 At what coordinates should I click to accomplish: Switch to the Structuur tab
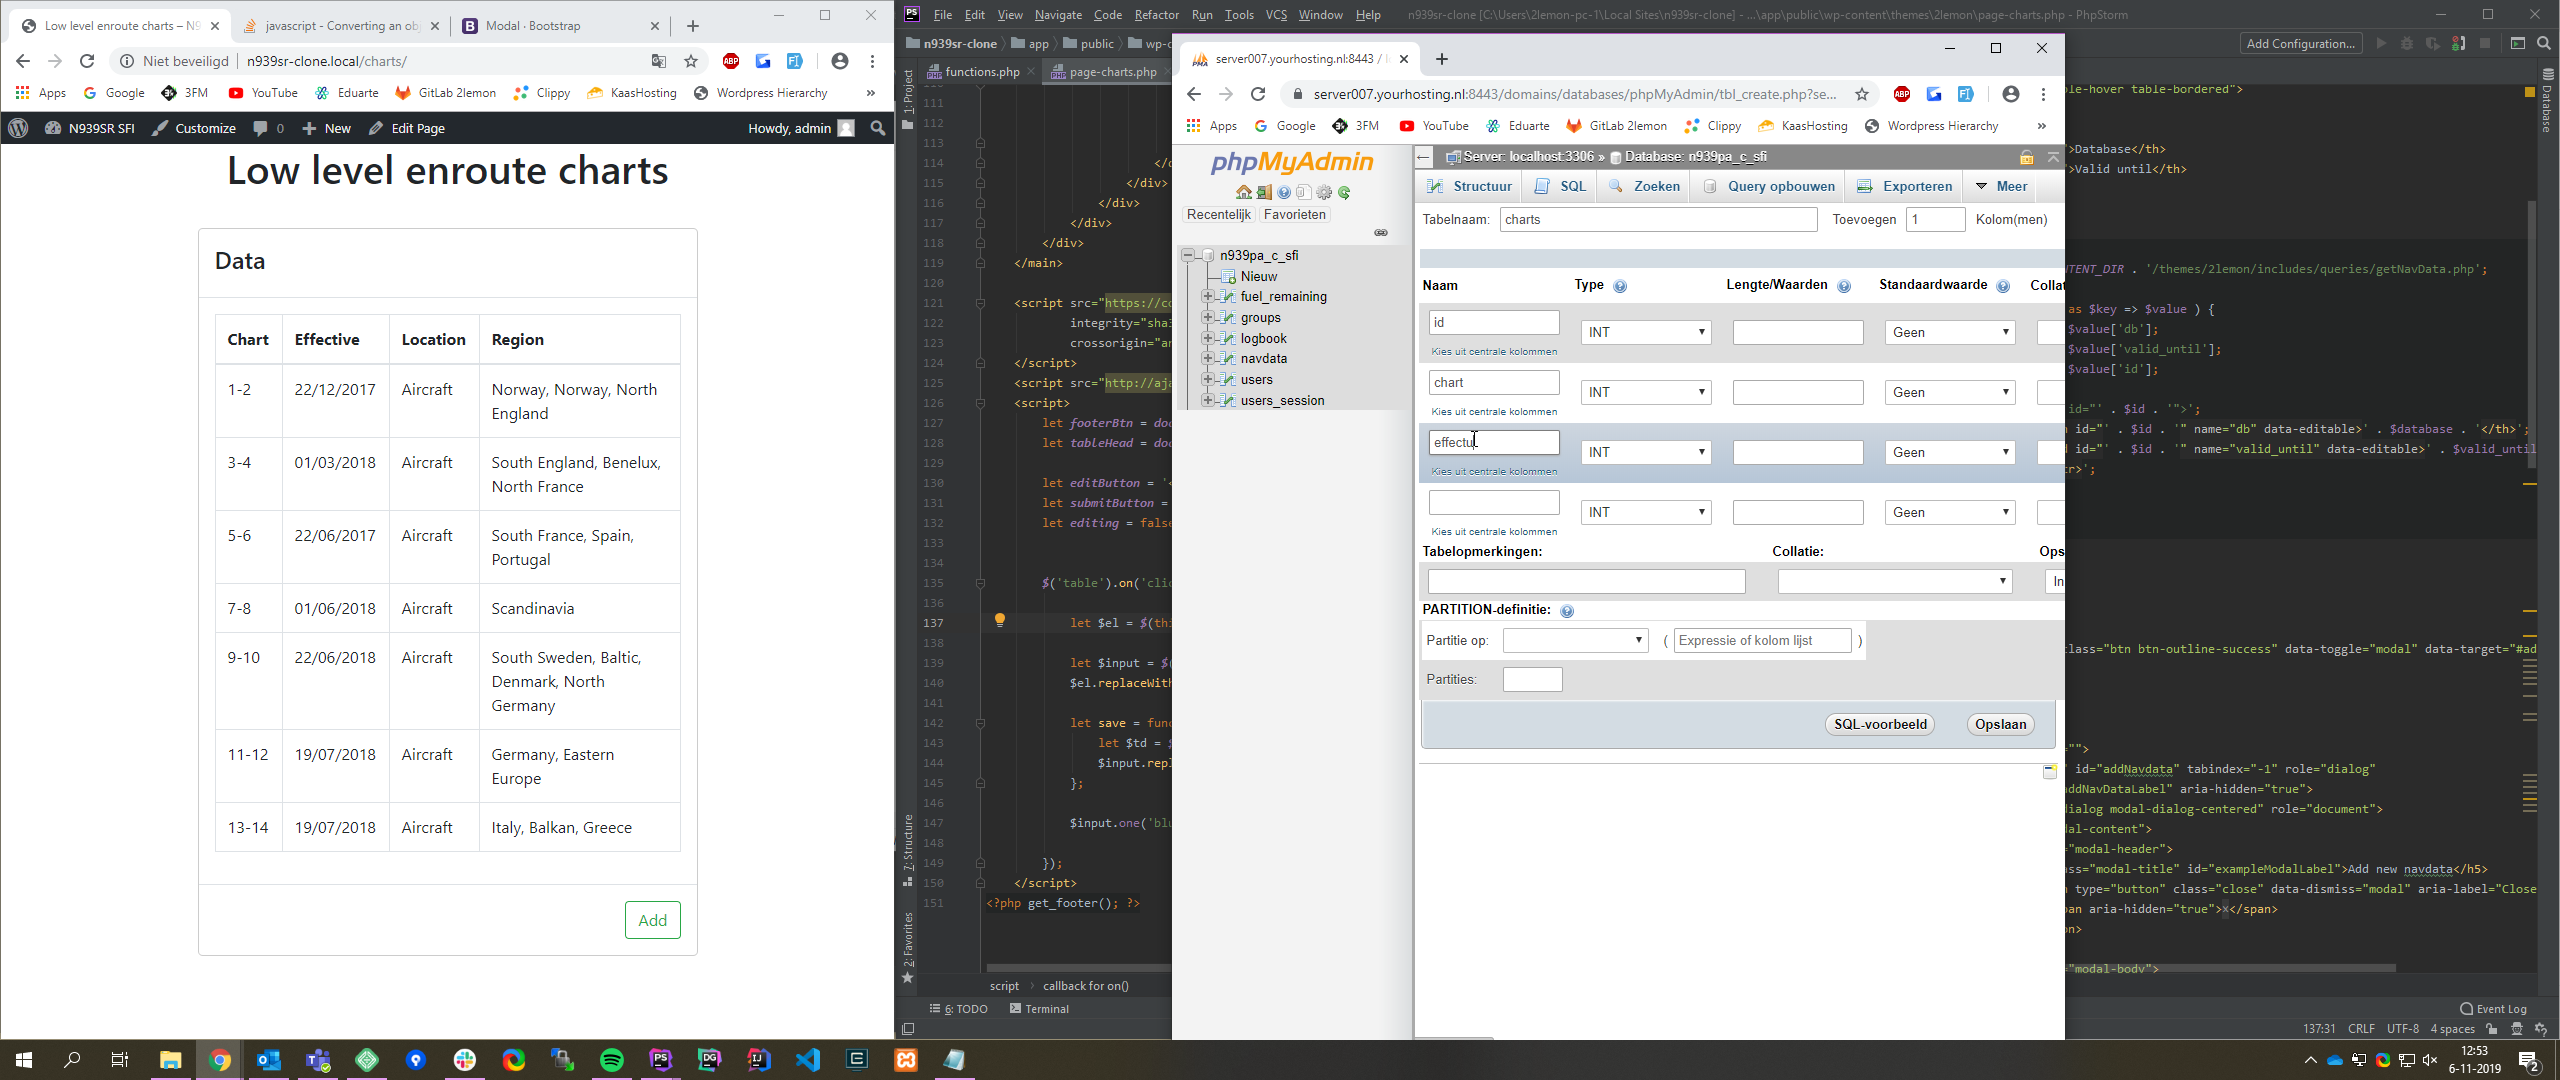(1470, 187)
